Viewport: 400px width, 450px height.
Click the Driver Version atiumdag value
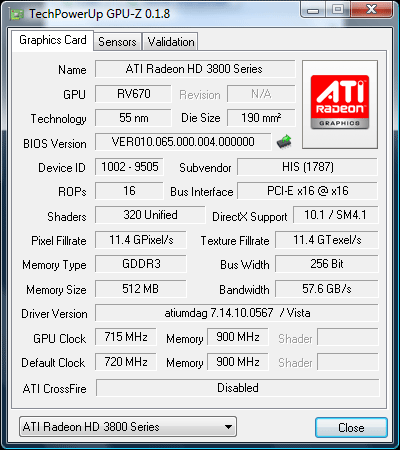pos(237,313)
